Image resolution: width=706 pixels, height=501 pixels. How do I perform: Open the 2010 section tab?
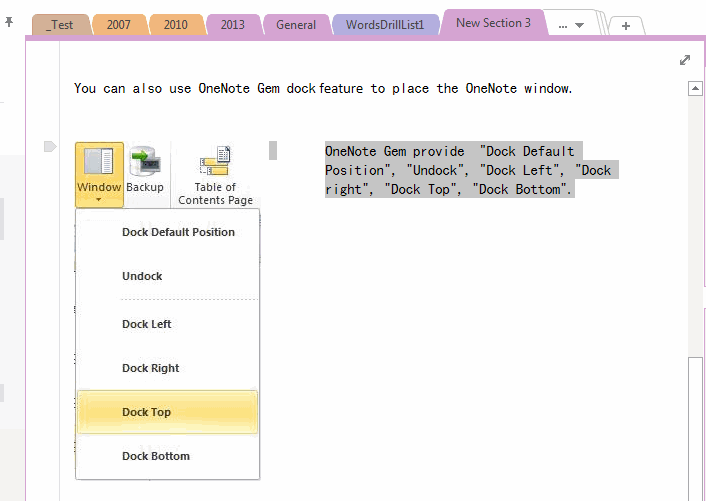tap(176, 25)
